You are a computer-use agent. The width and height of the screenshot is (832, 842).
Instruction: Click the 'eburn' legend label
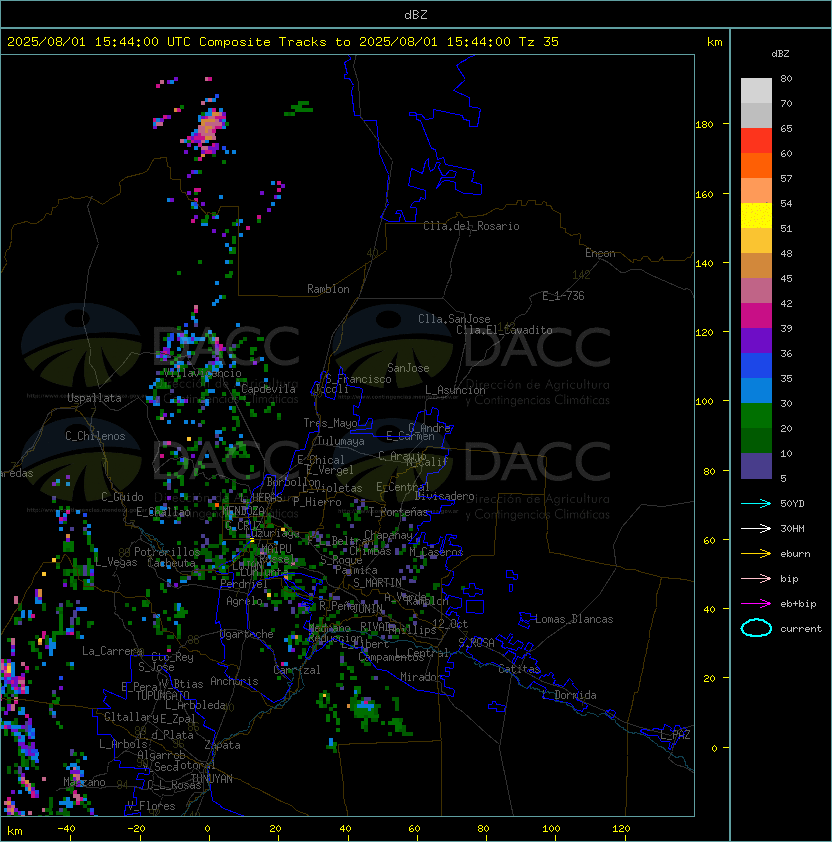point(795,554)
